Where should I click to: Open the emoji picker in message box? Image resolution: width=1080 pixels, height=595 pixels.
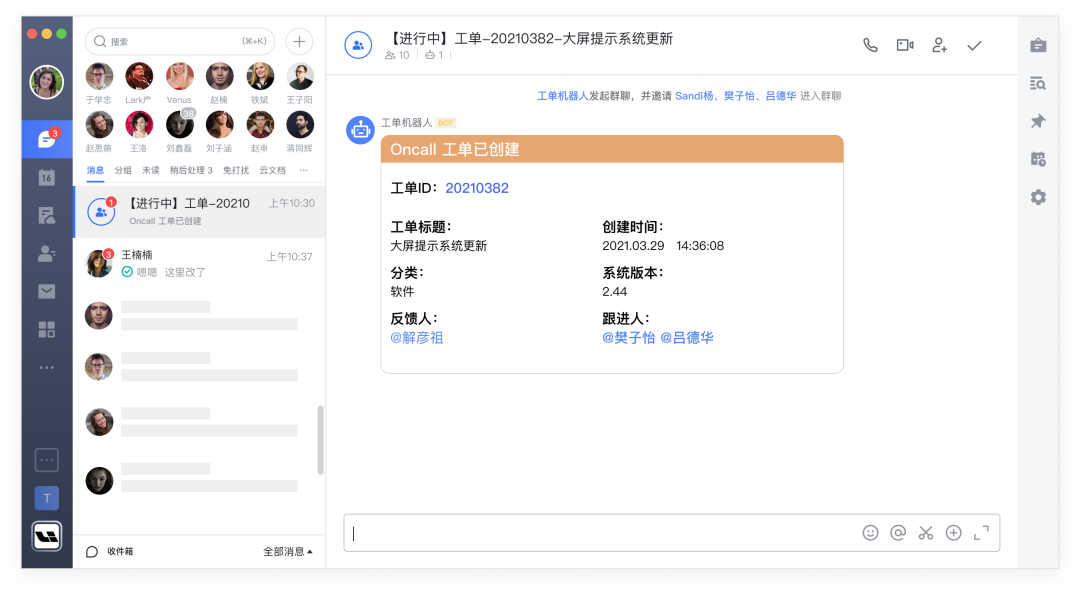(870, 533)
